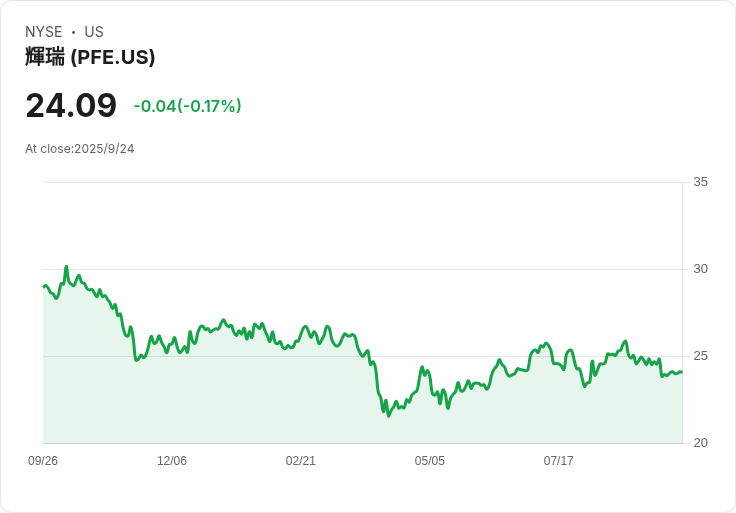Click the highest peak of the price line

click(66, 267)
